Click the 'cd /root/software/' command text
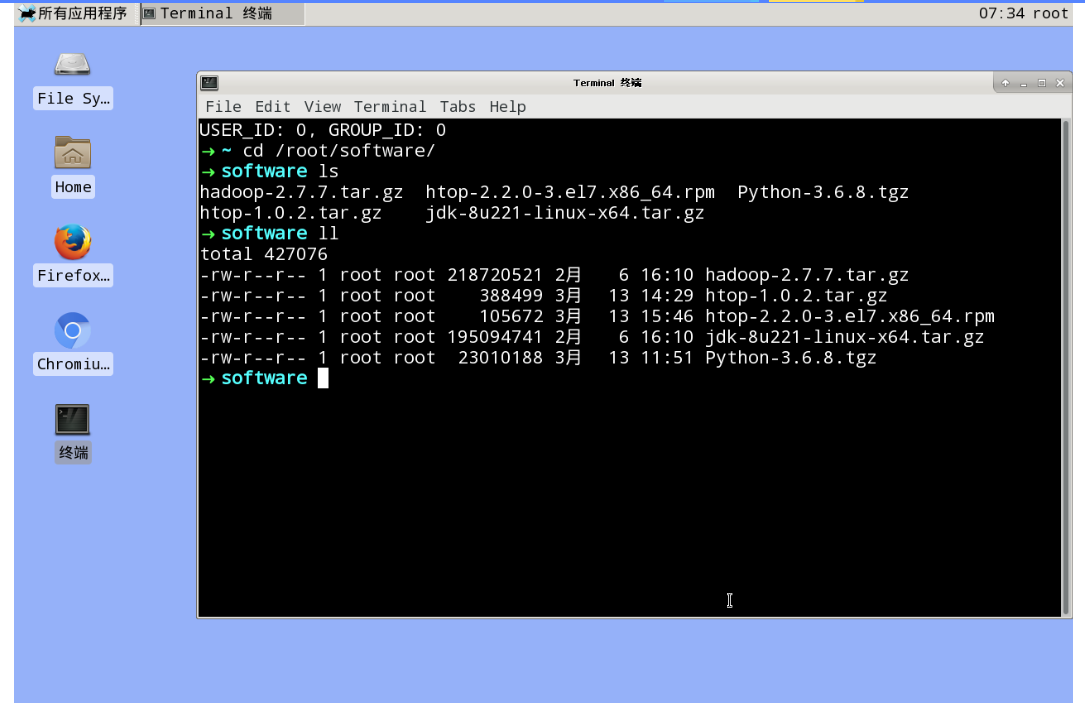 pyautogui.click(x=339, y=151)
